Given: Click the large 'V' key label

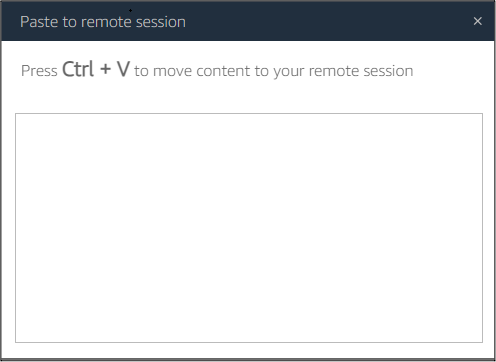Looking at the screenshot, I should pos(123,69).
